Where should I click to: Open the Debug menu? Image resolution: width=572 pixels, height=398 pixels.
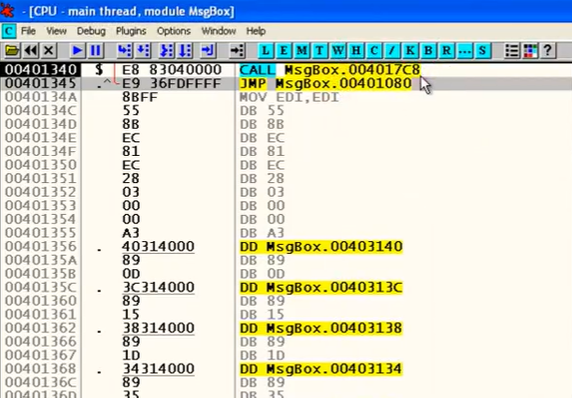(91, 31)
